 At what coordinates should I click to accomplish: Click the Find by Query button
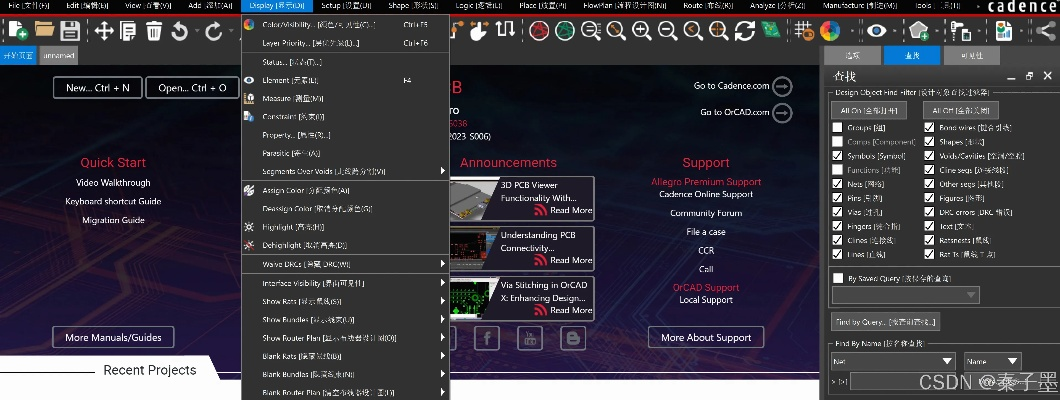click(x=885, y=322)
